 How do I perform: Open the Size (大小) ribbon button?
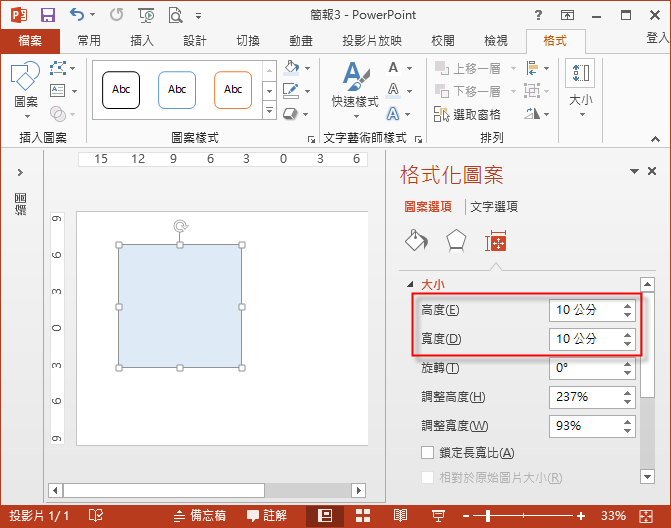[581, 88]
